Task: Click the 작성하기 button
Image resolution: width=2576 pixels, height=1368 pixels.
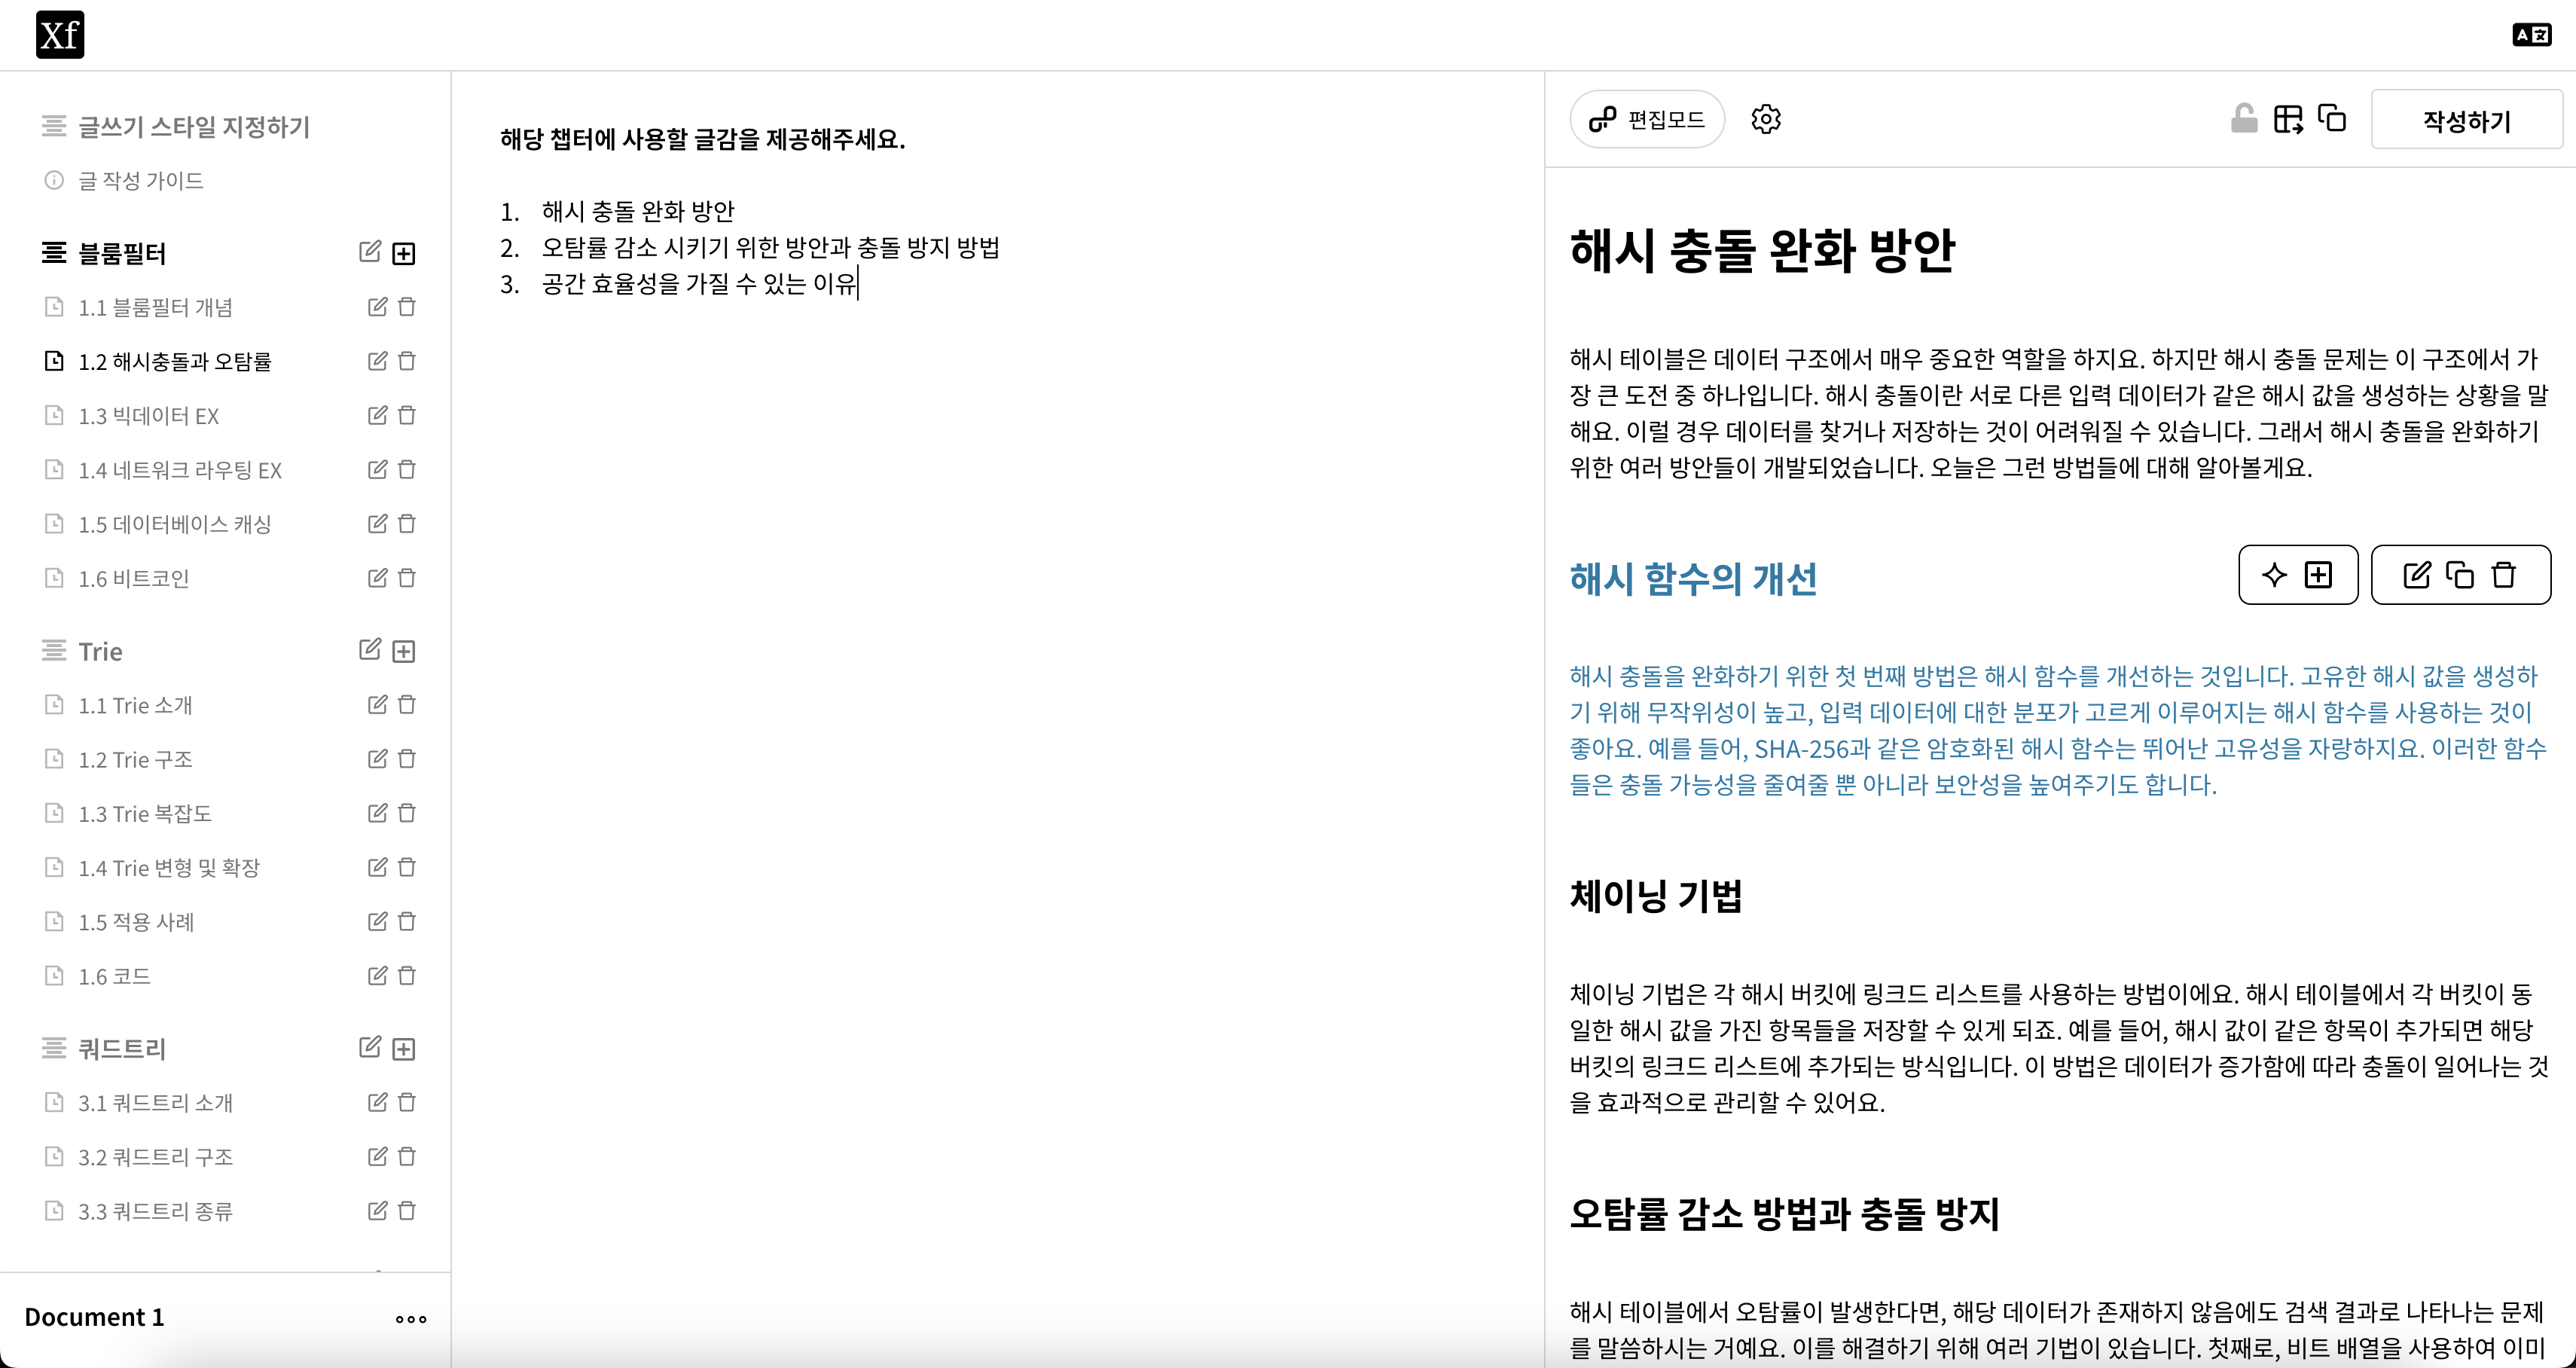Action: tap(2466, 120)
